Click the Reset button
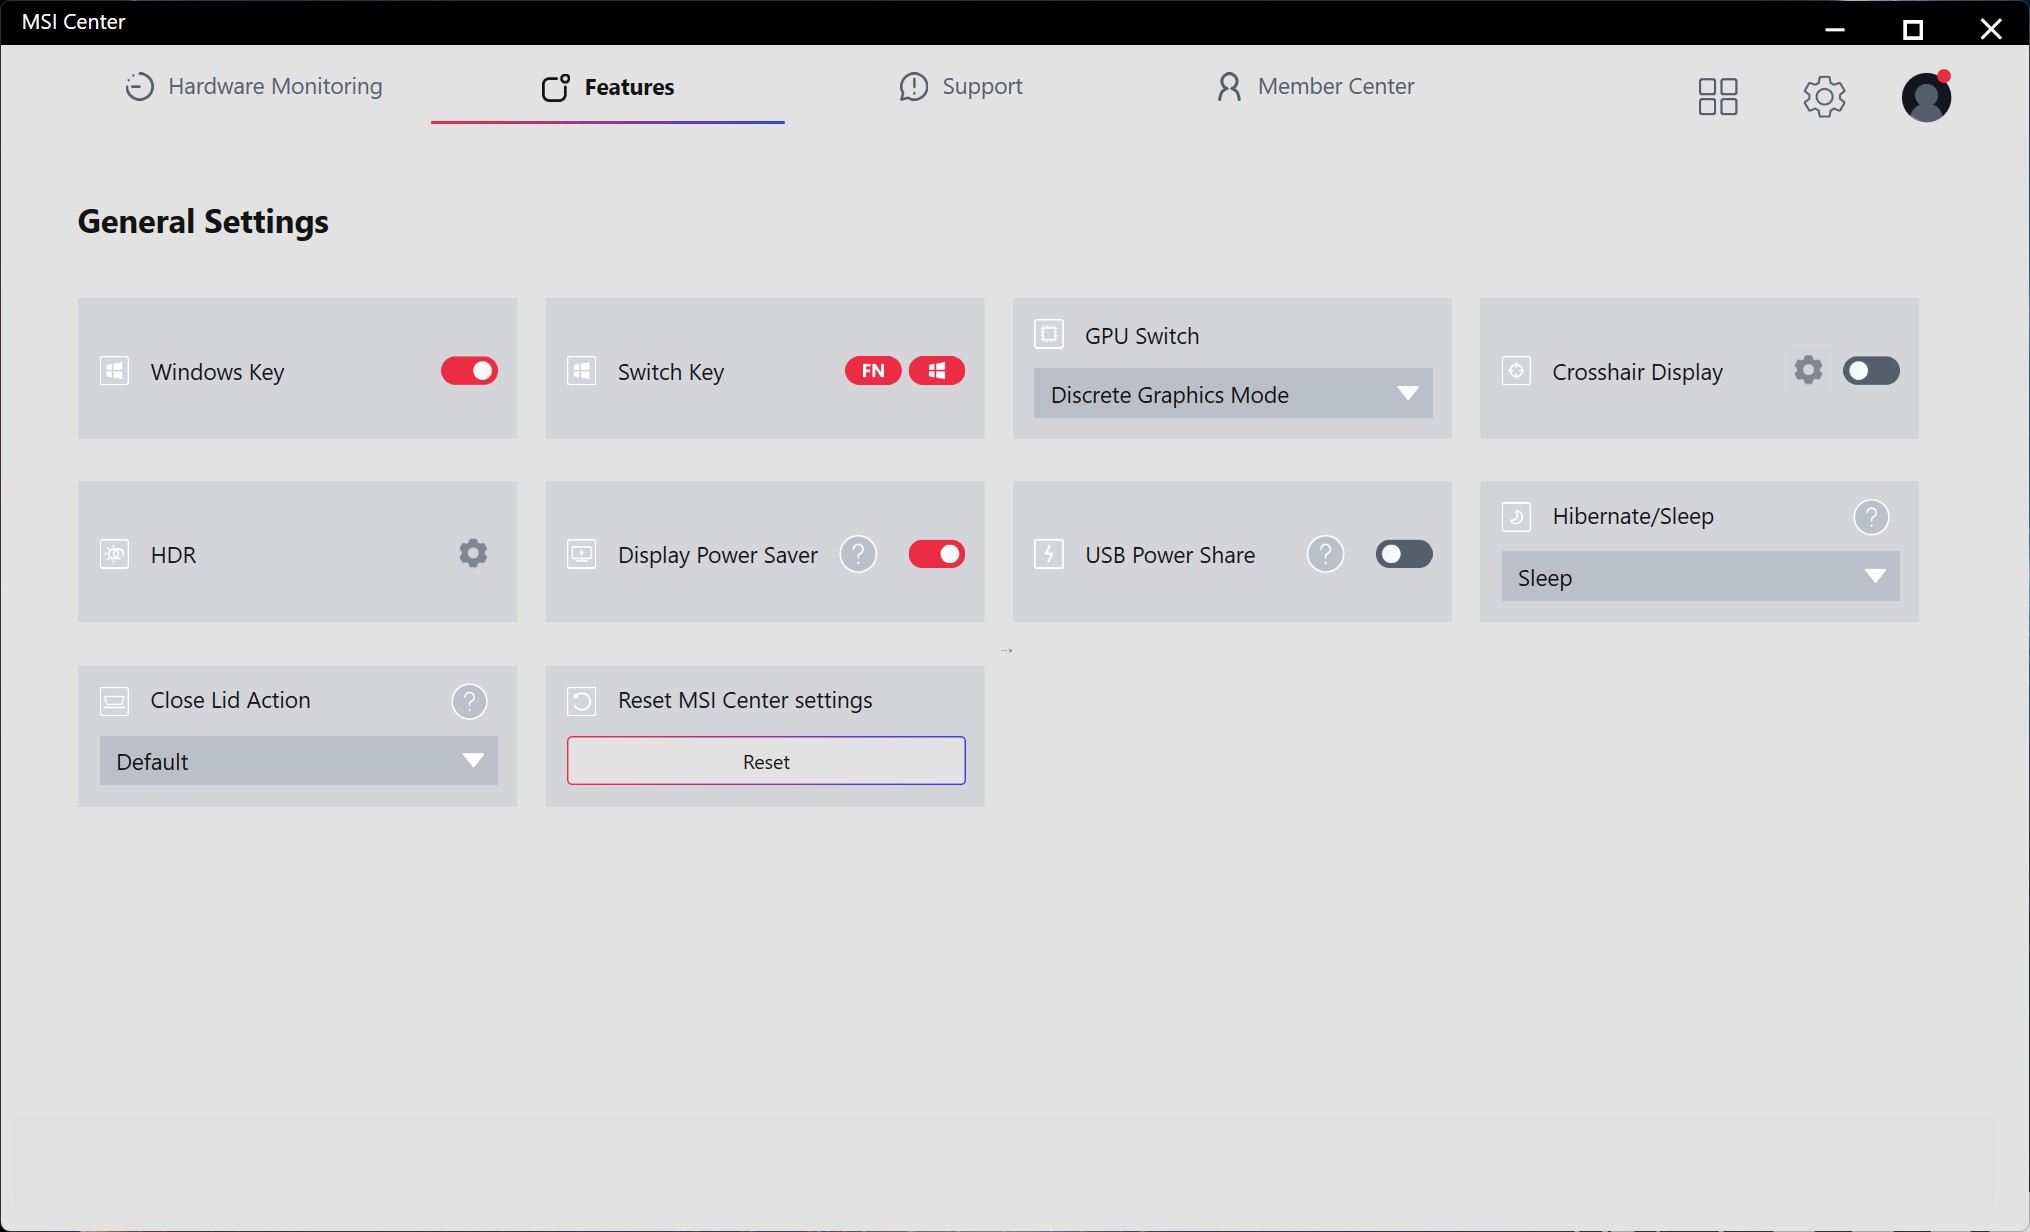This screenshot has height=1232, width=2030. (766, 761)
